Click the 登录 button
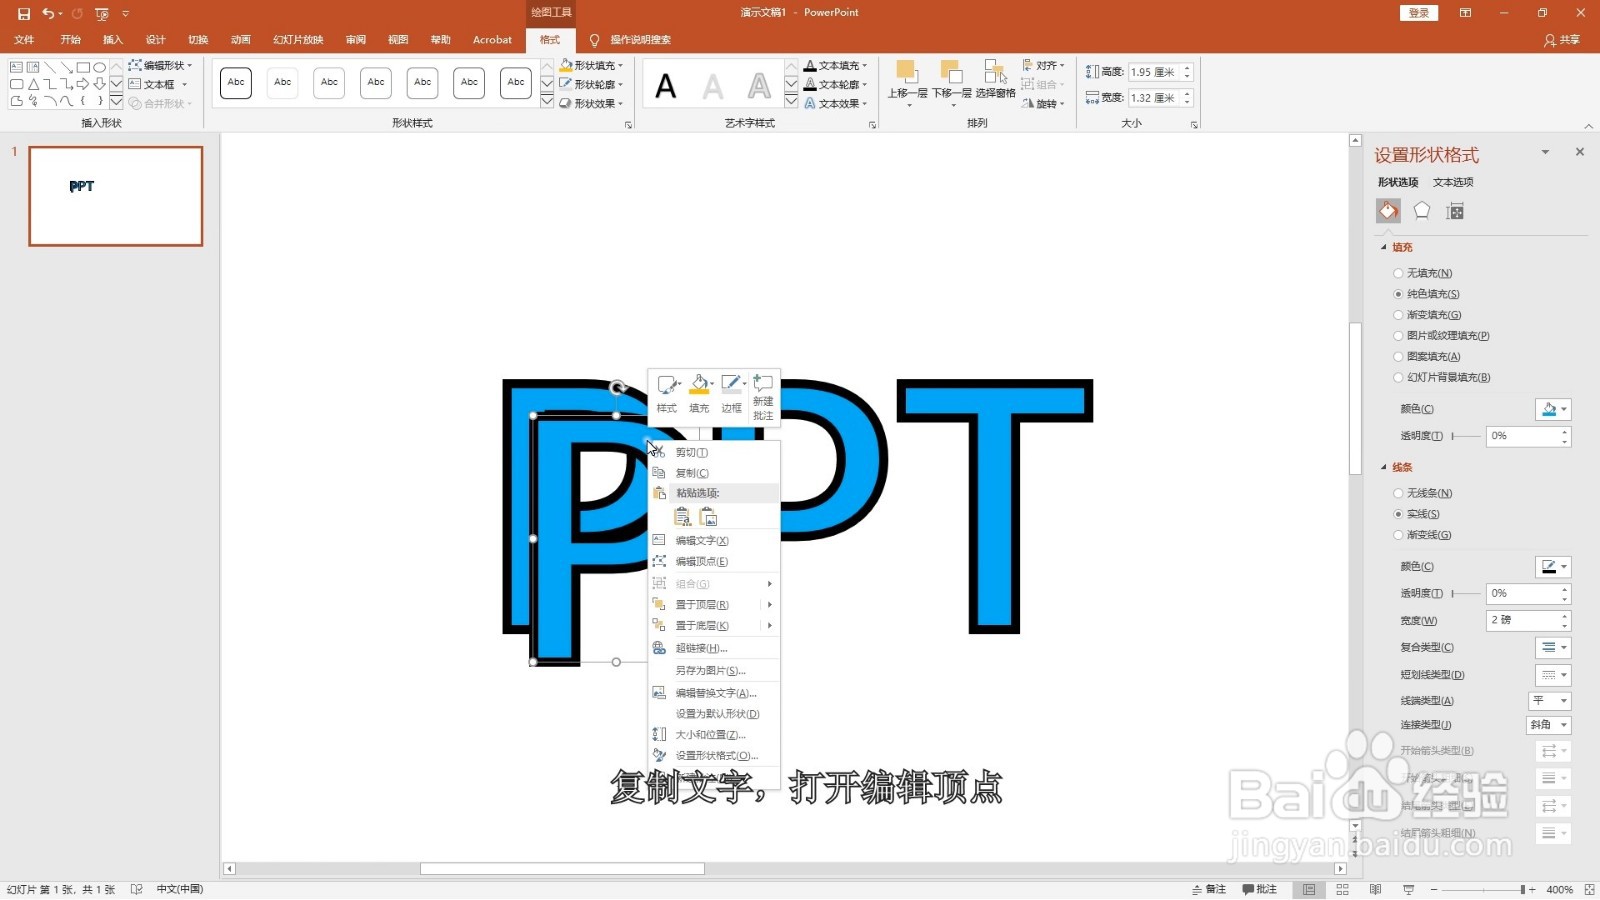This screenshot has height=900, width=1600. [x=1418, y=13]
